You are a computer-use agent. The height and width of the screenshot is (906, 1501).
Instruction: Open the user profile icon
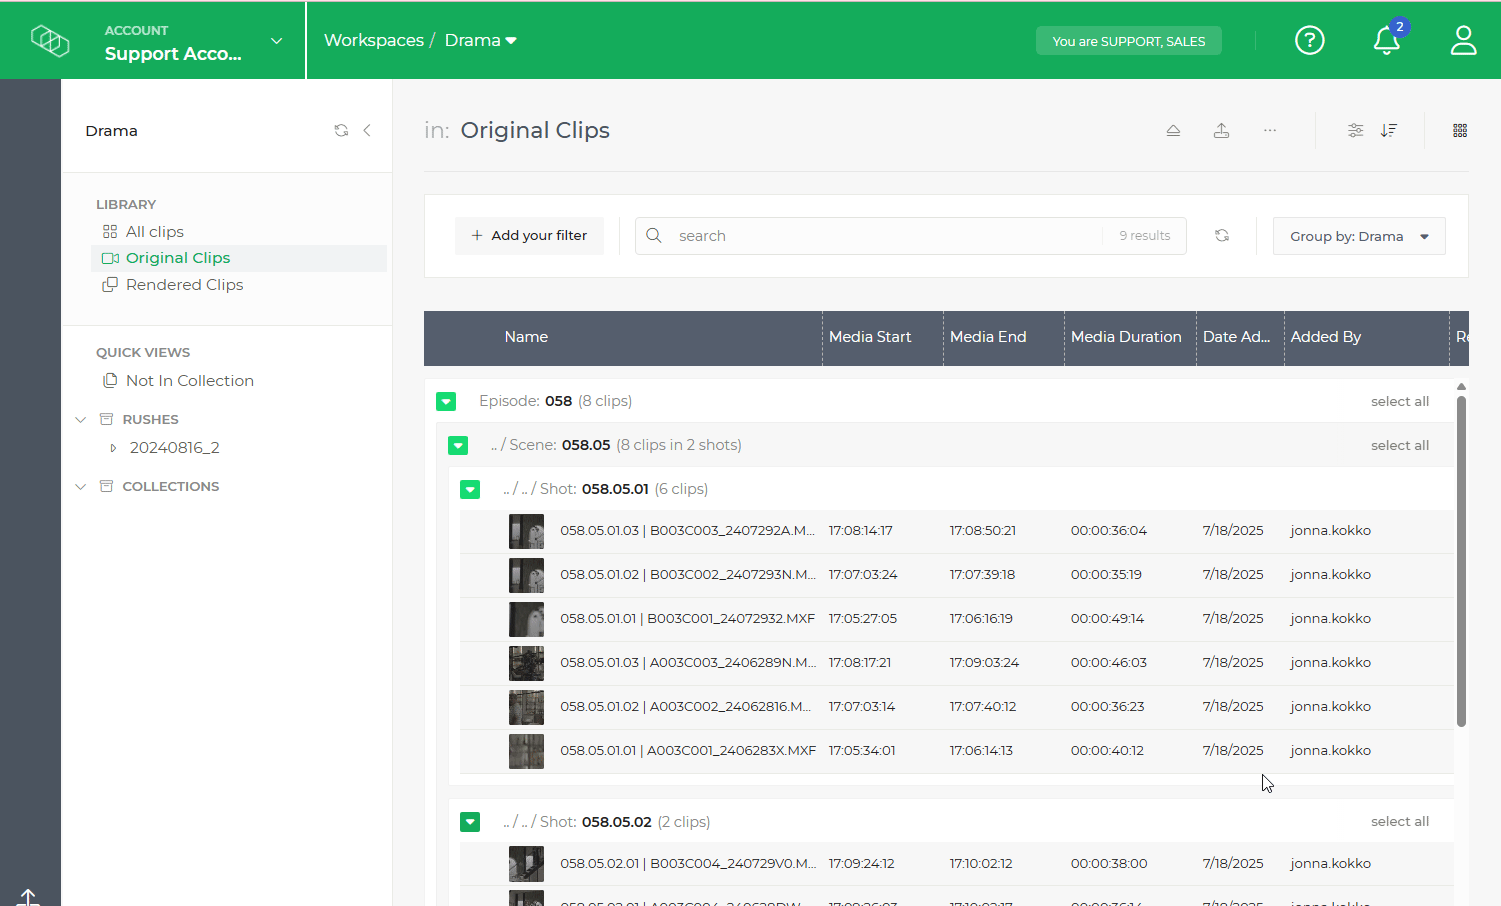[1463, 40]
